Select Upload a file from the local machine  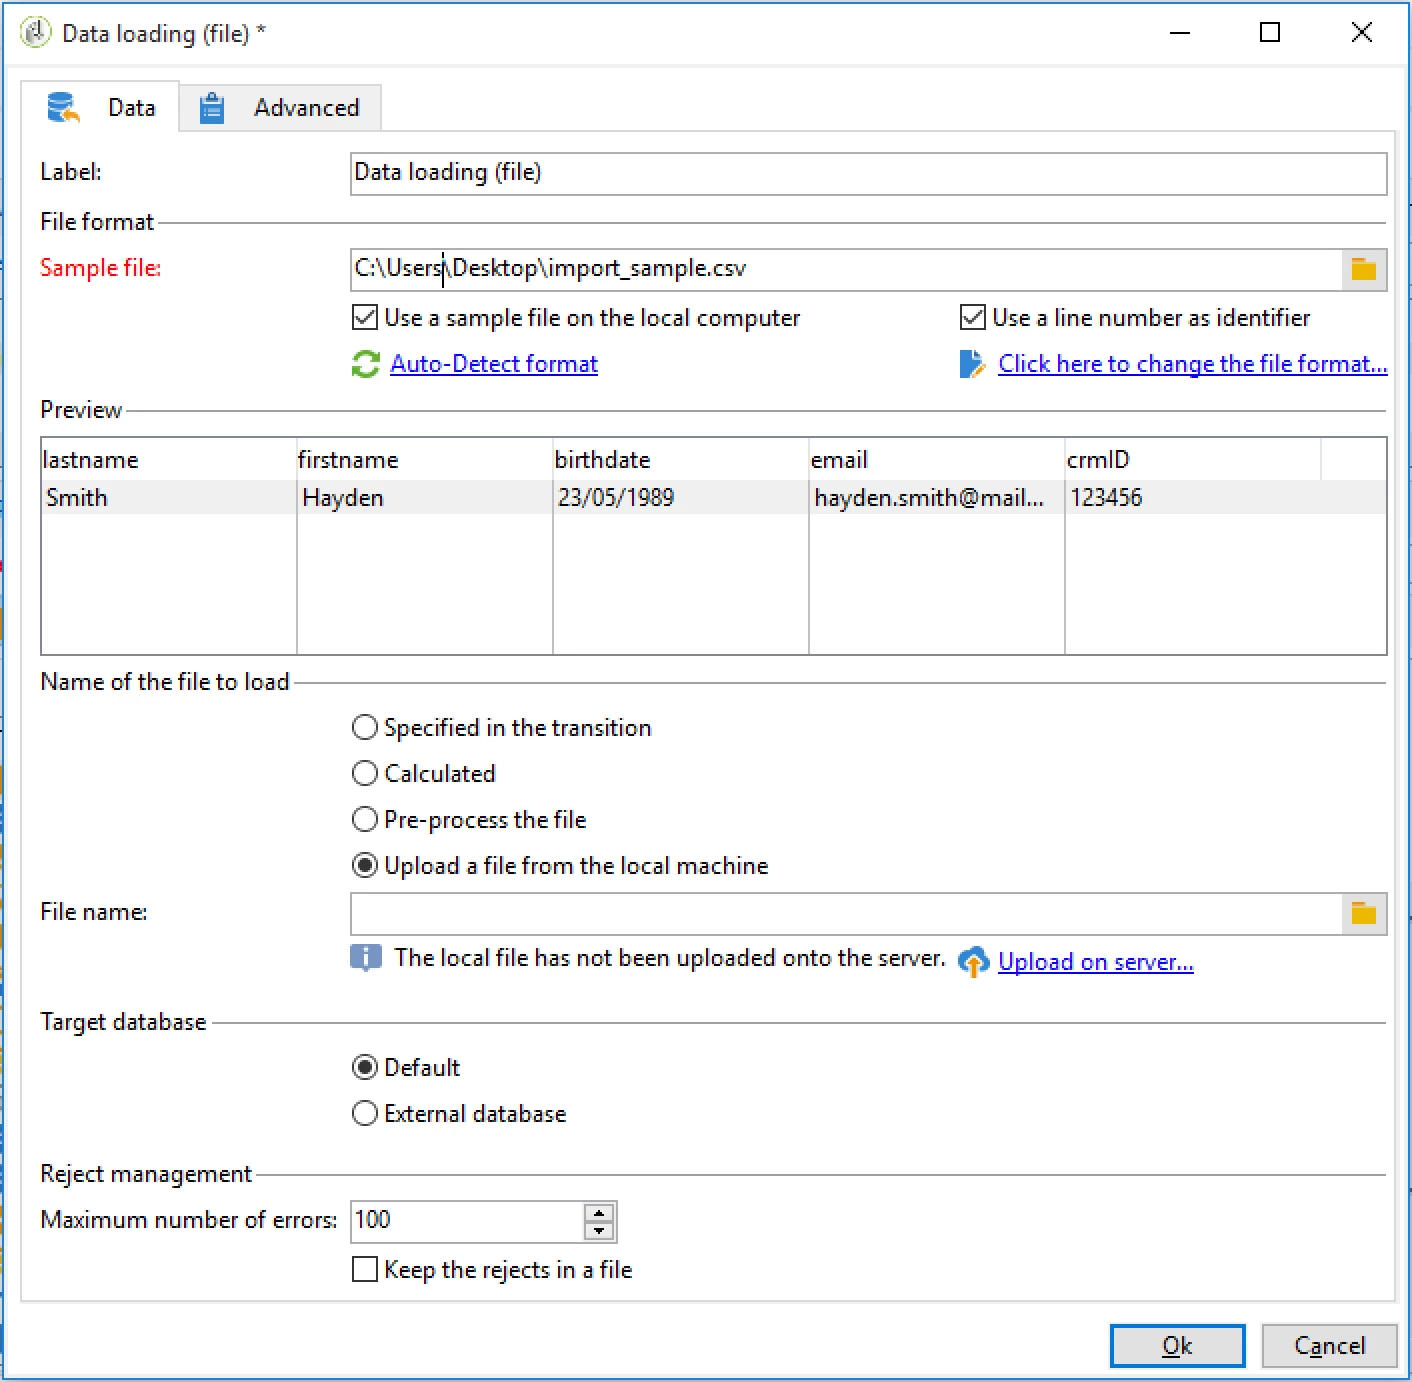[365, 866]
